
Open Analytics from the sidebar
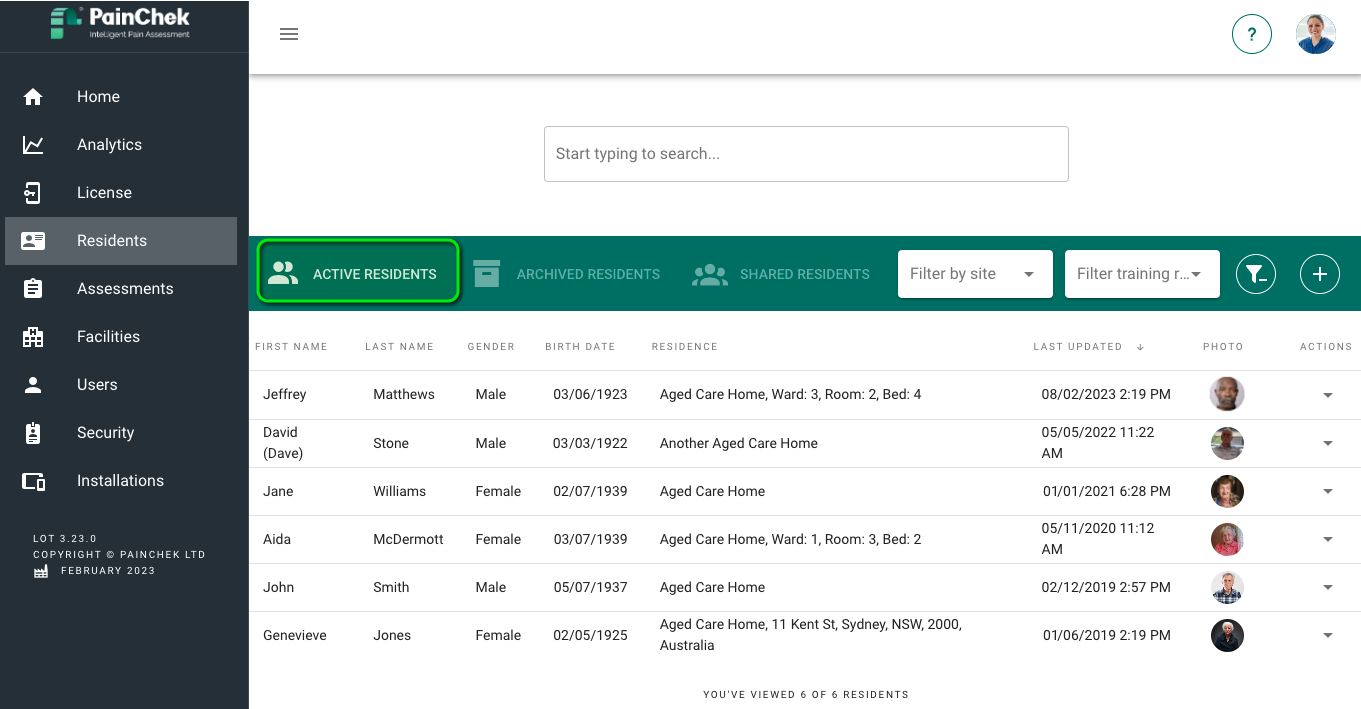point(121,145)
